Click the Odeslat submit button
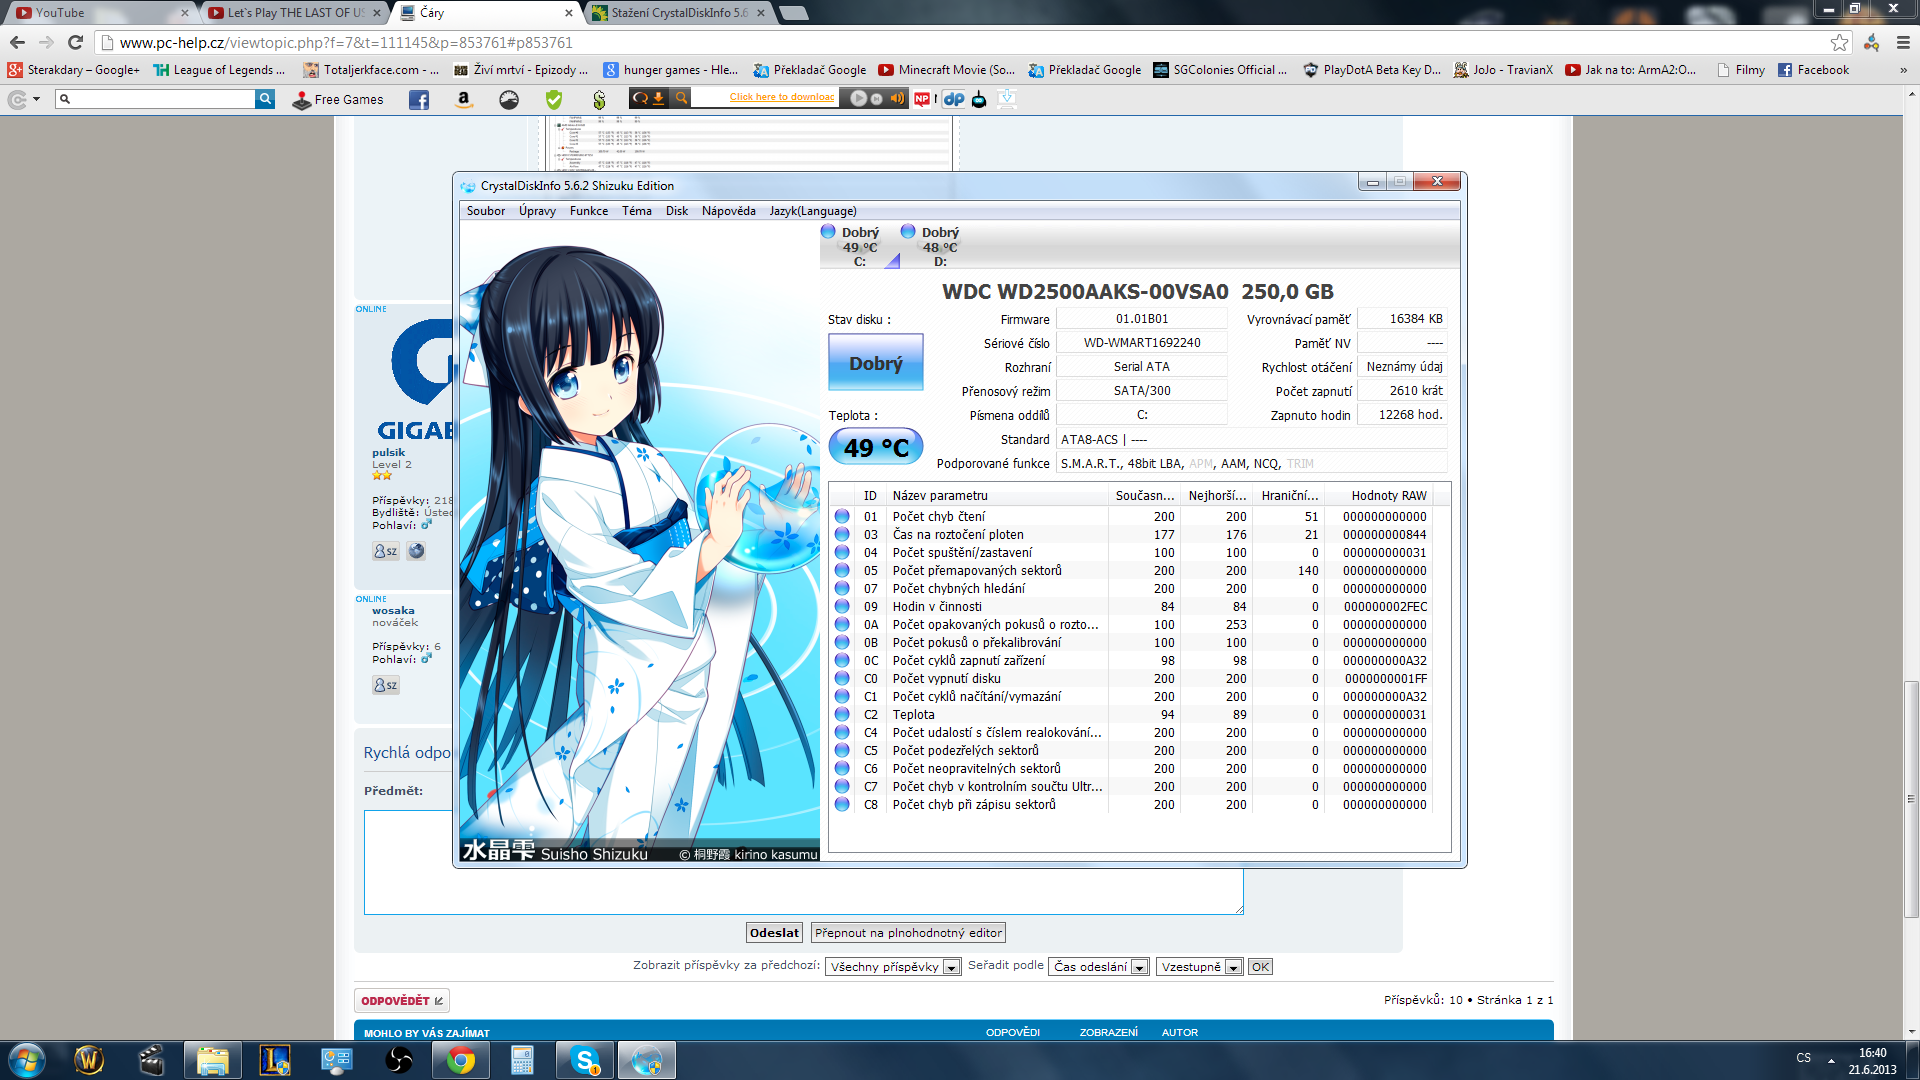 click(775, 933)
